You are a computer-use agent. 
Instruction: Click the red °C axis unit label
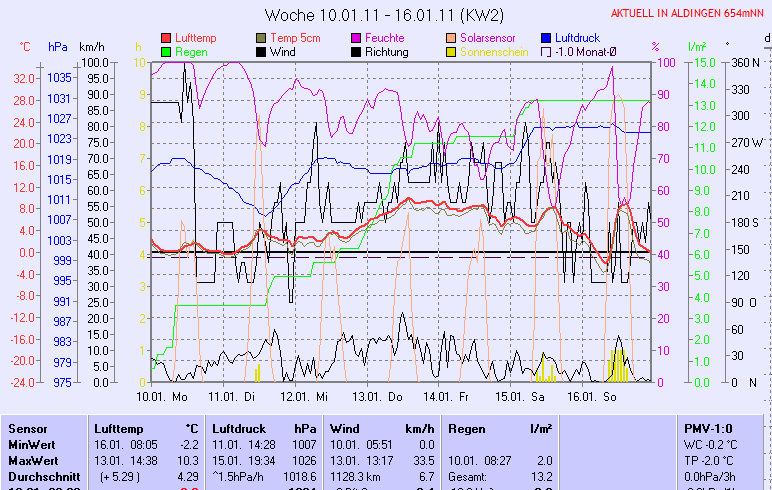(x=25, y=46)
